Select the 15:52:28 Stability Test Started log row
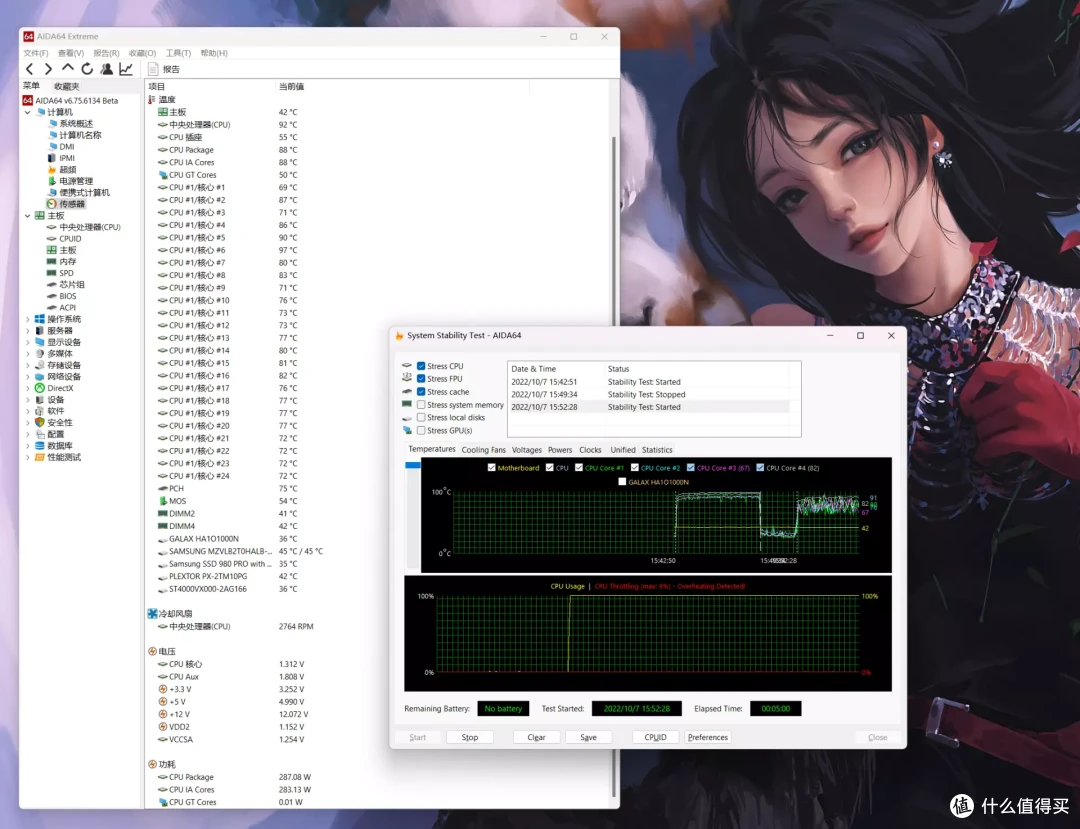The width and height of the screenshot is (1080, 829). click(650, 407)
